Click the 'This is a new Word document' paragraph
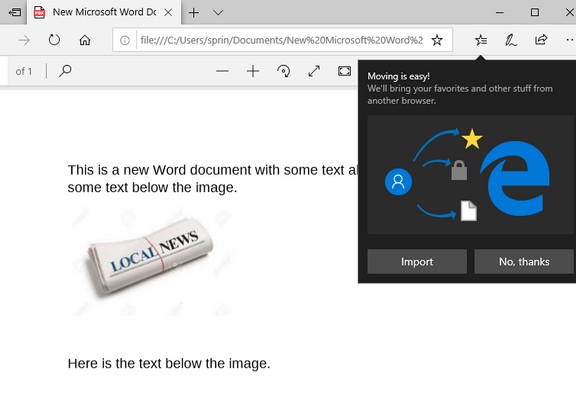576x394 pixels. (212, 178)
